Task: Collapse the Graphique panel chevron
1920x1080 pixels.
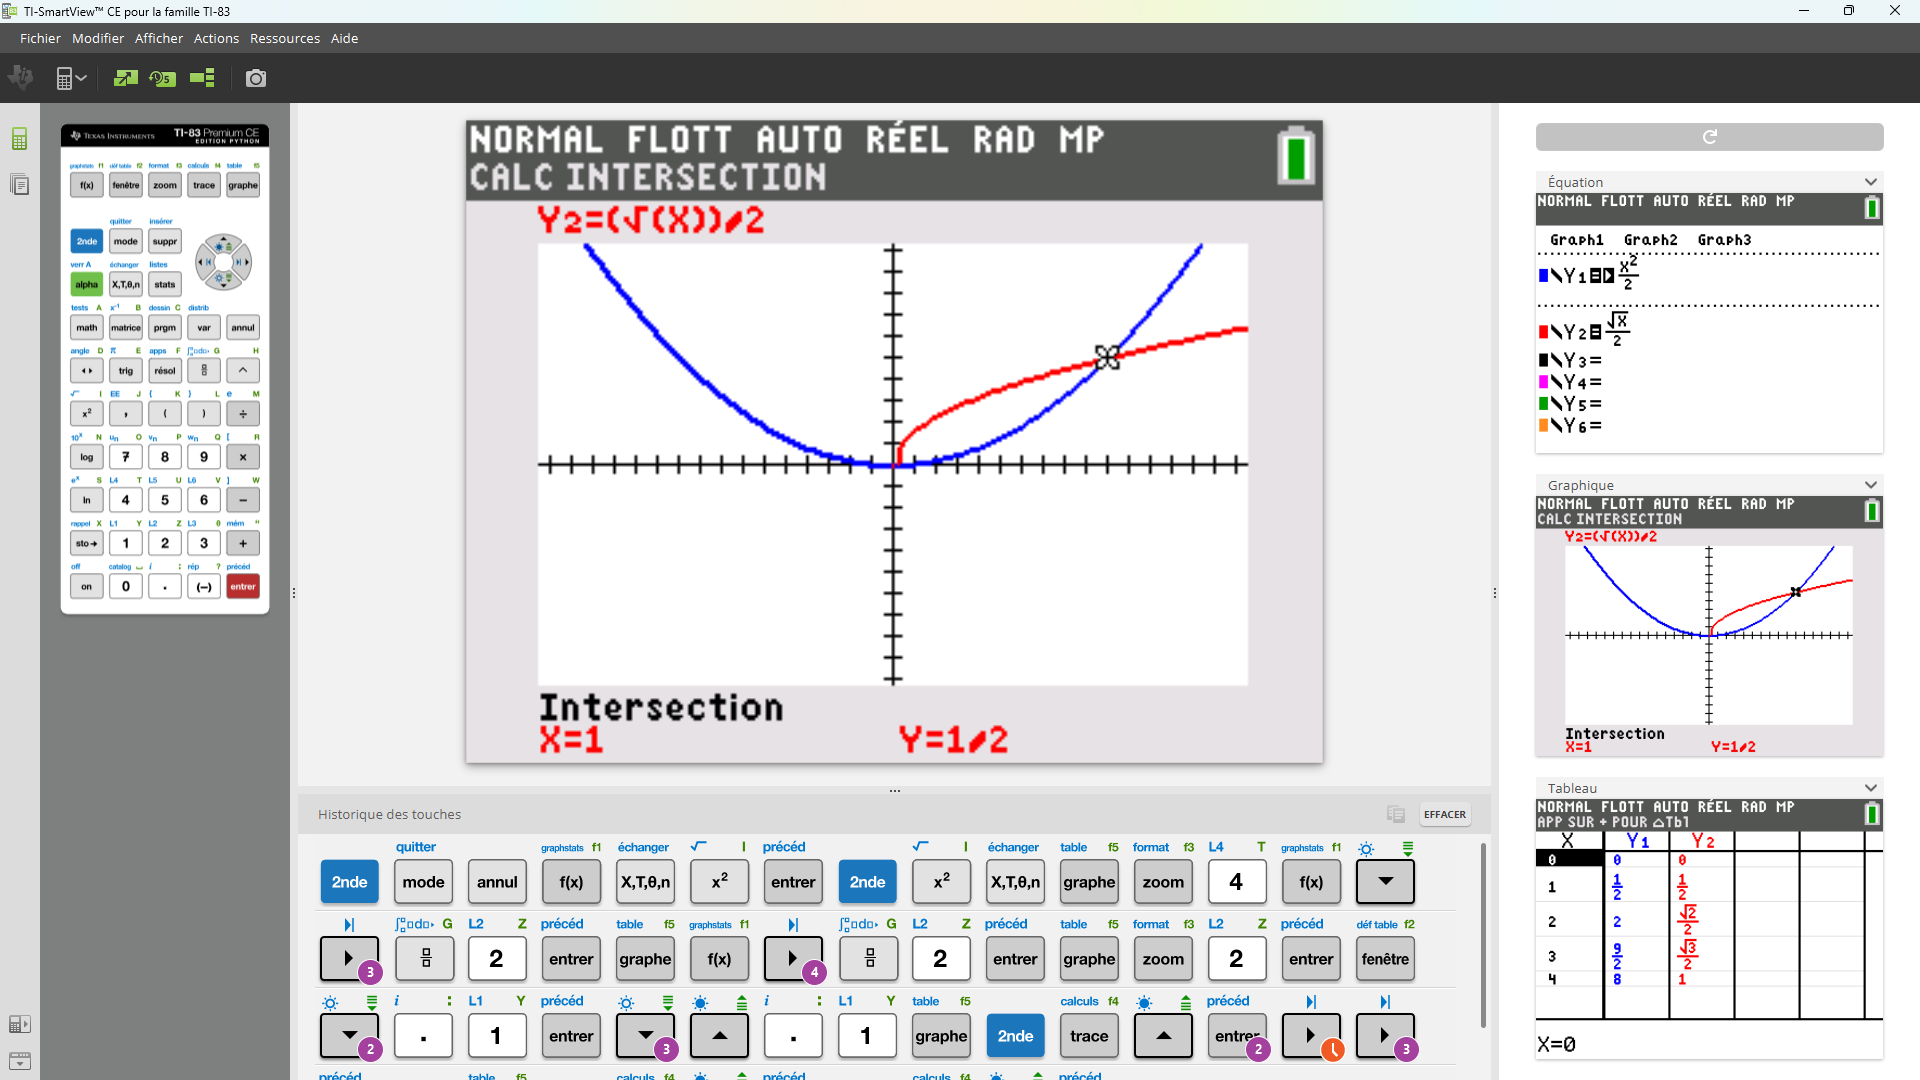Action: pyautogui.click(x=1870, y=485)
